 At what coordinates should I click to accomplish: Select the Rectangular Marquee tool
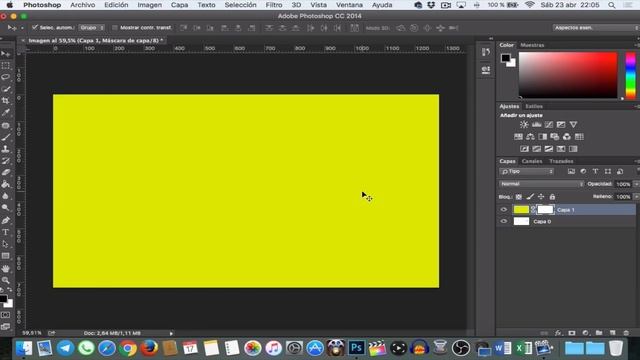[6, 66]
